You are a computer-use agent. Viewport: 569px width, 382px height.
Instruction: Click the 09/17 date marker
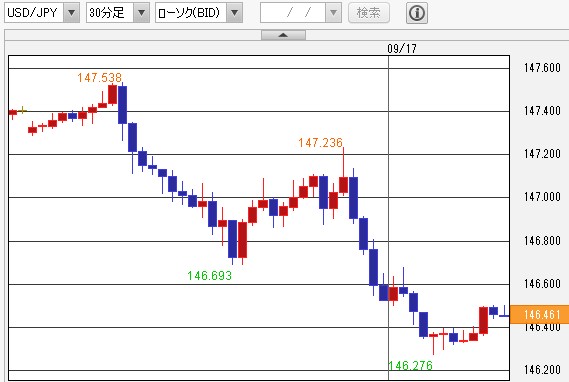pos(402,49)
